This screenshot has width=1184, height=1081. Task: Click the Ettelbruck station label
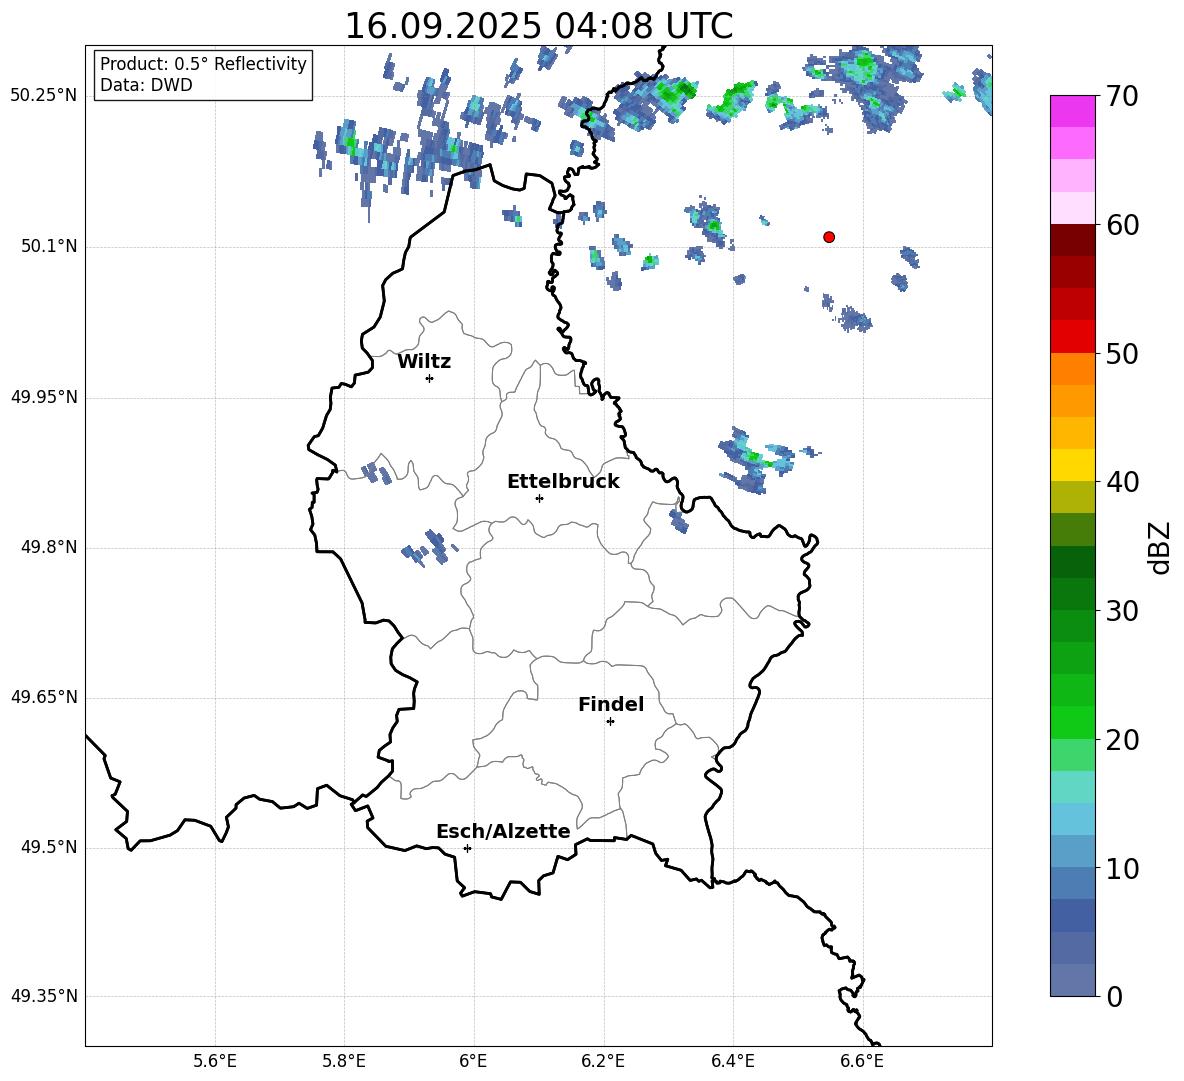(x=563, y=482)
